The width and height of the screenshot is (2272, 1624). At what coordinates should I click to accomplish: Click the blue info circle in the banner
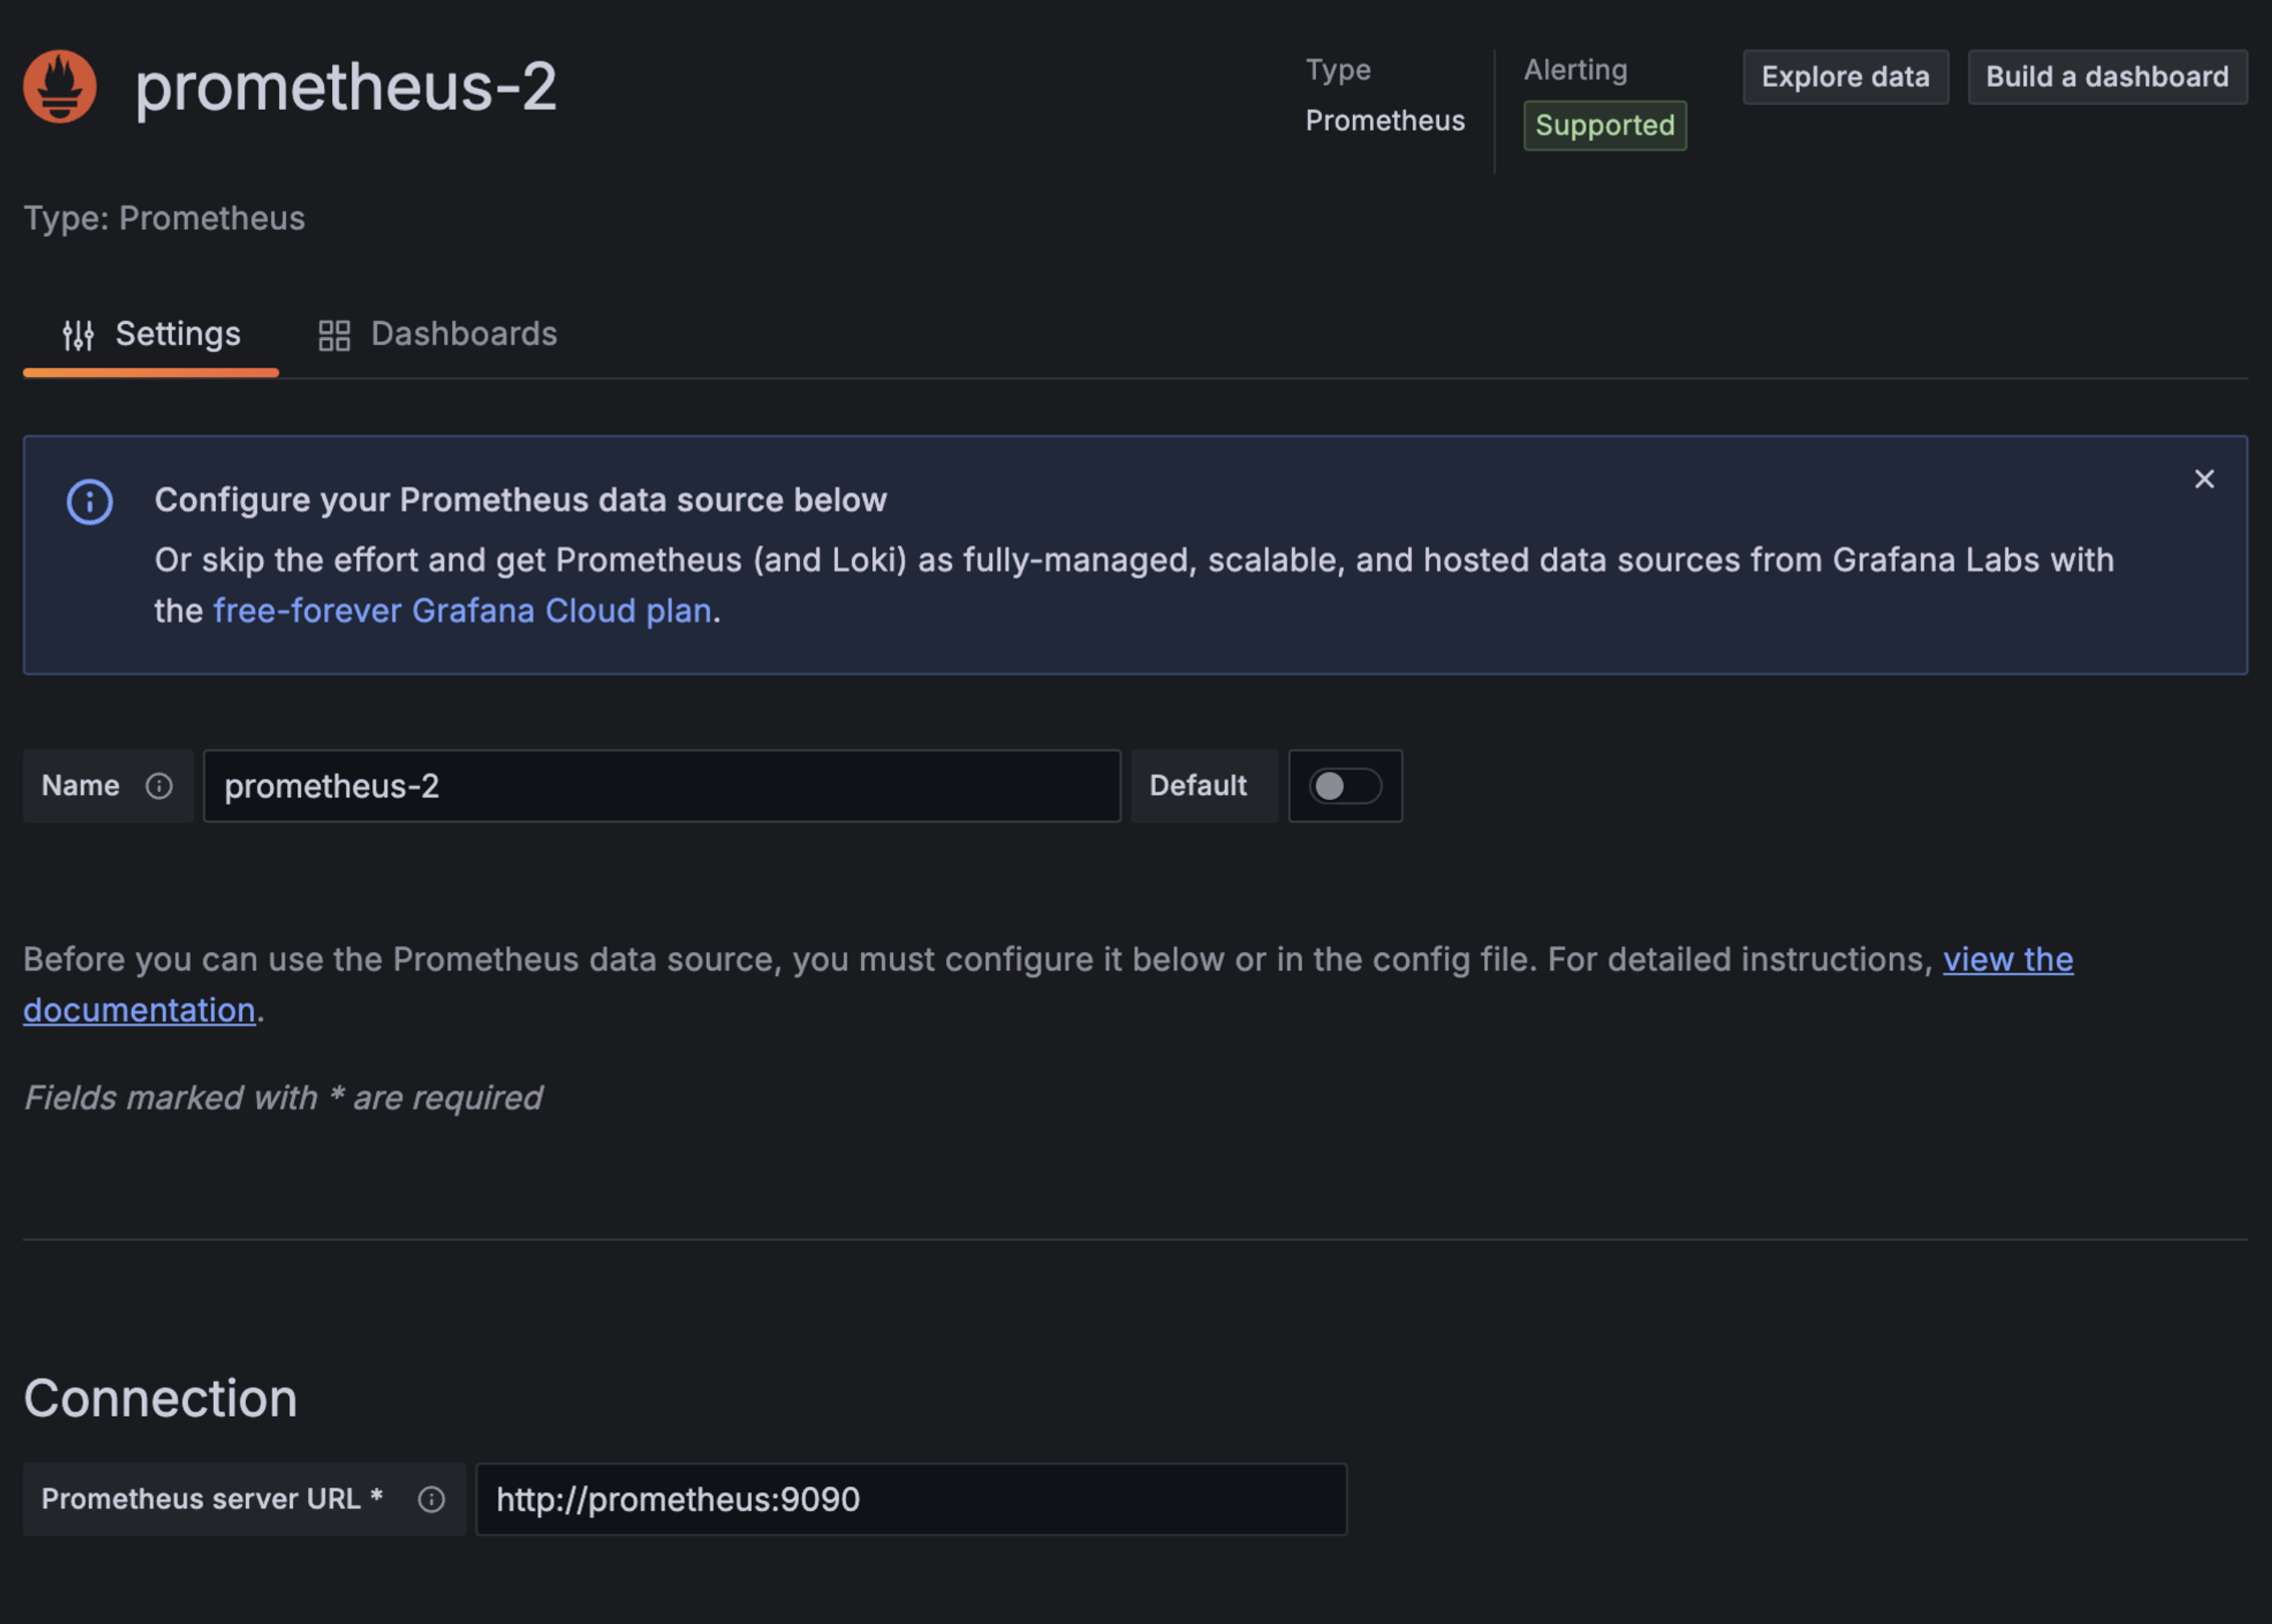click(x=90, y=501)
